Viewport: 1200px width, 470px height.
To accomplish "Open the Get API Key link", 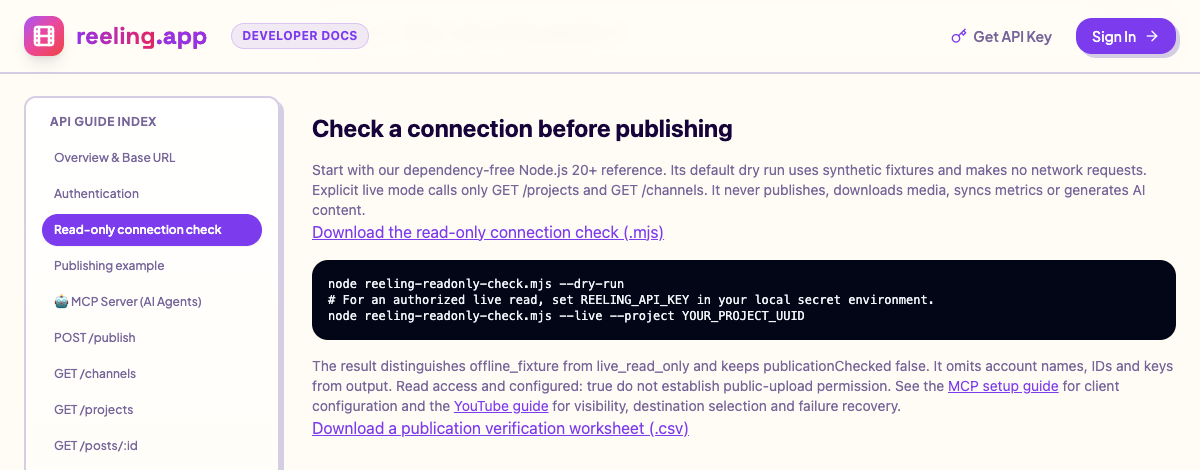I will pos(1001,37).
